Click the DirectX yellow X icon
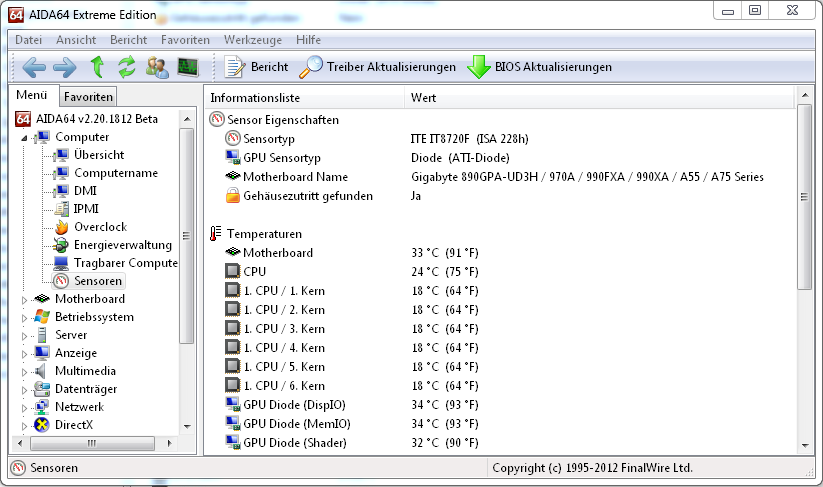This screenshot has width=823, height=487. click(41, 425)
